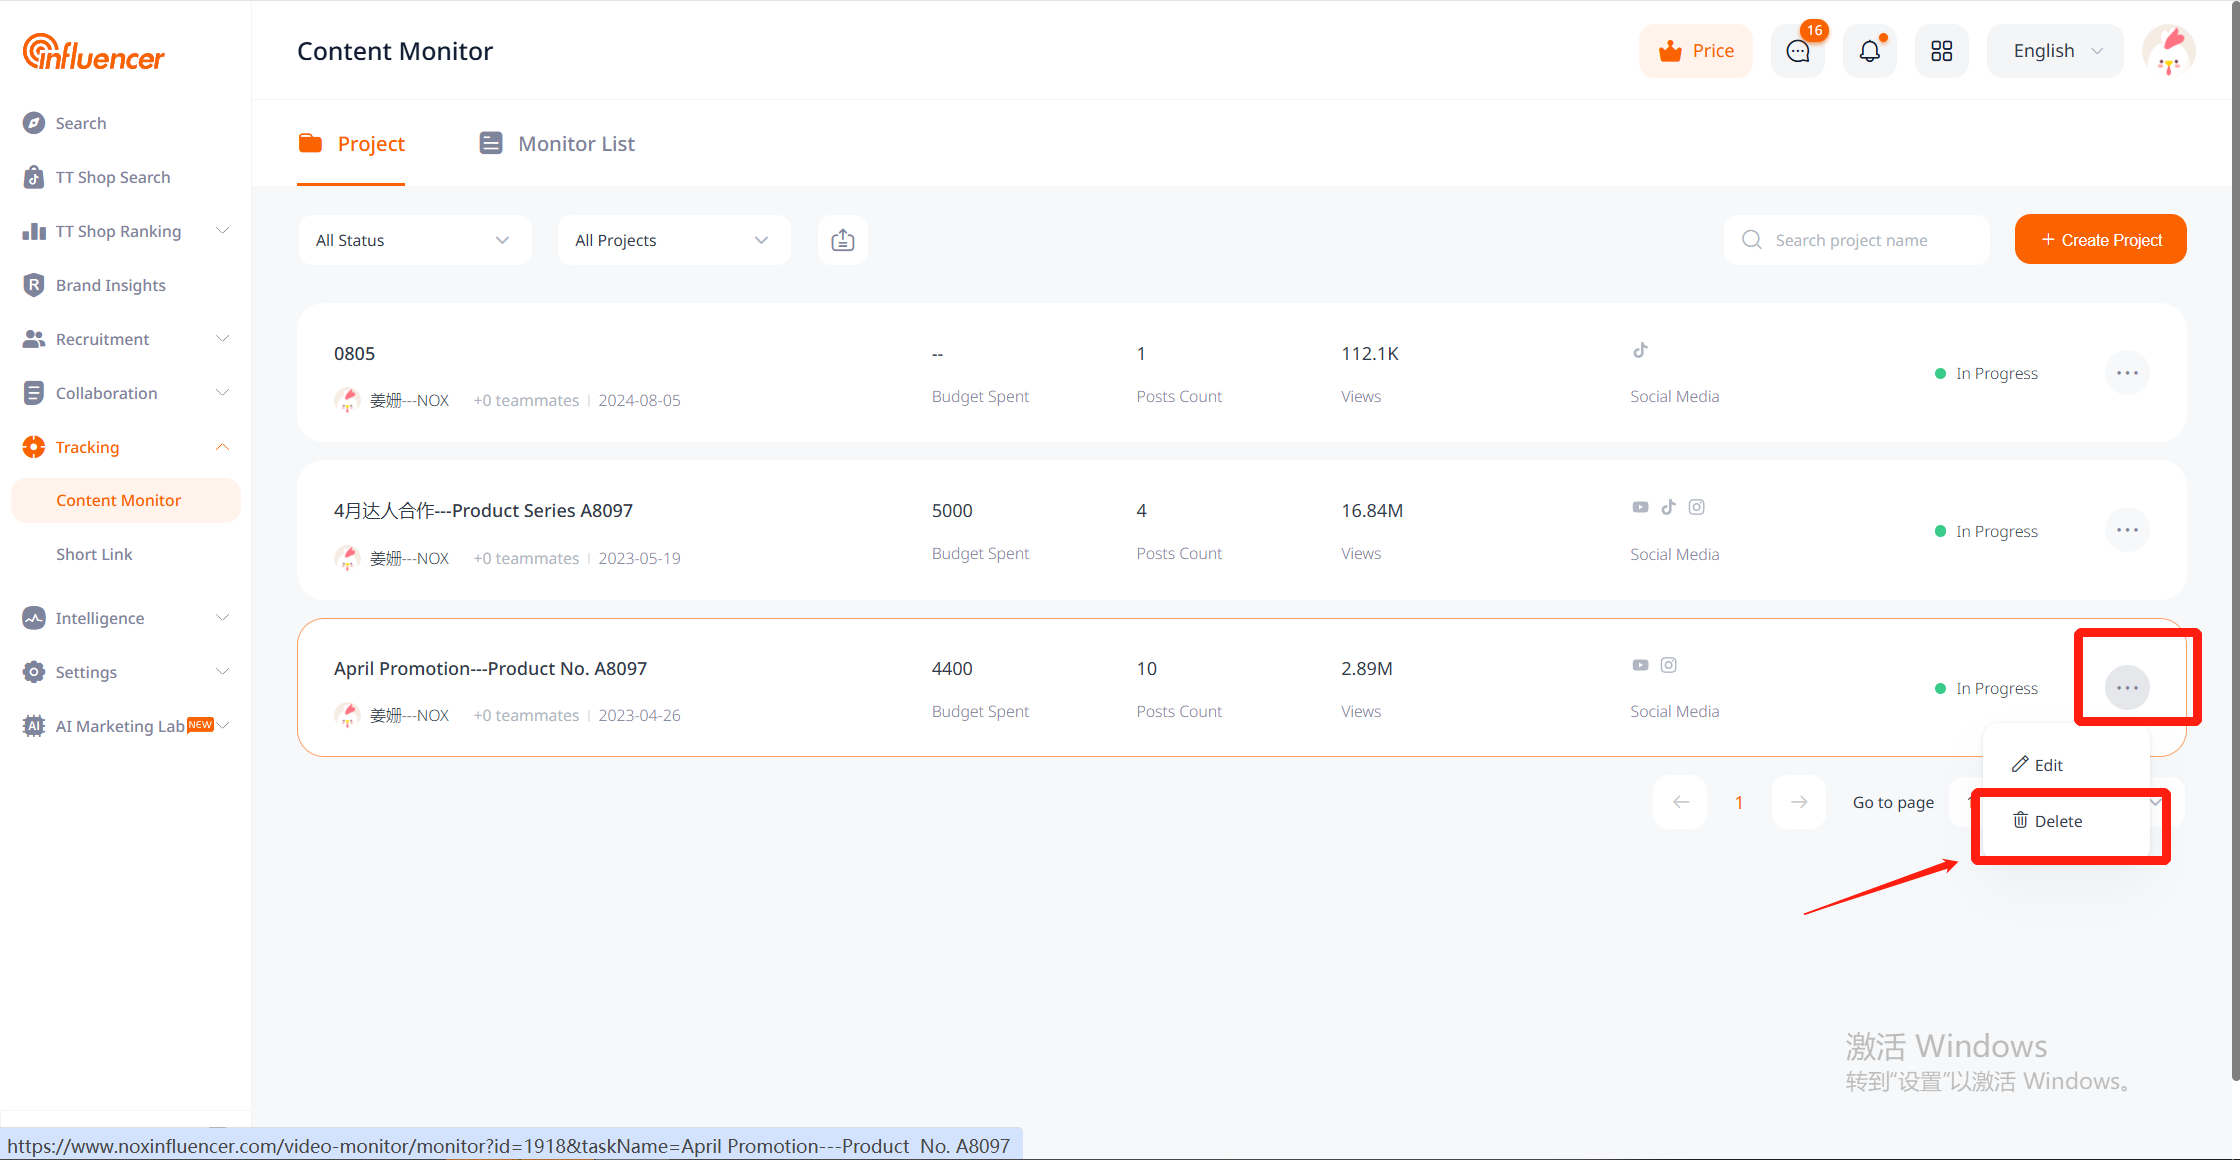Switch to the Monitor List tab
The height and width of the screenshot is (1160, 2240).
(x=557, y=144)
